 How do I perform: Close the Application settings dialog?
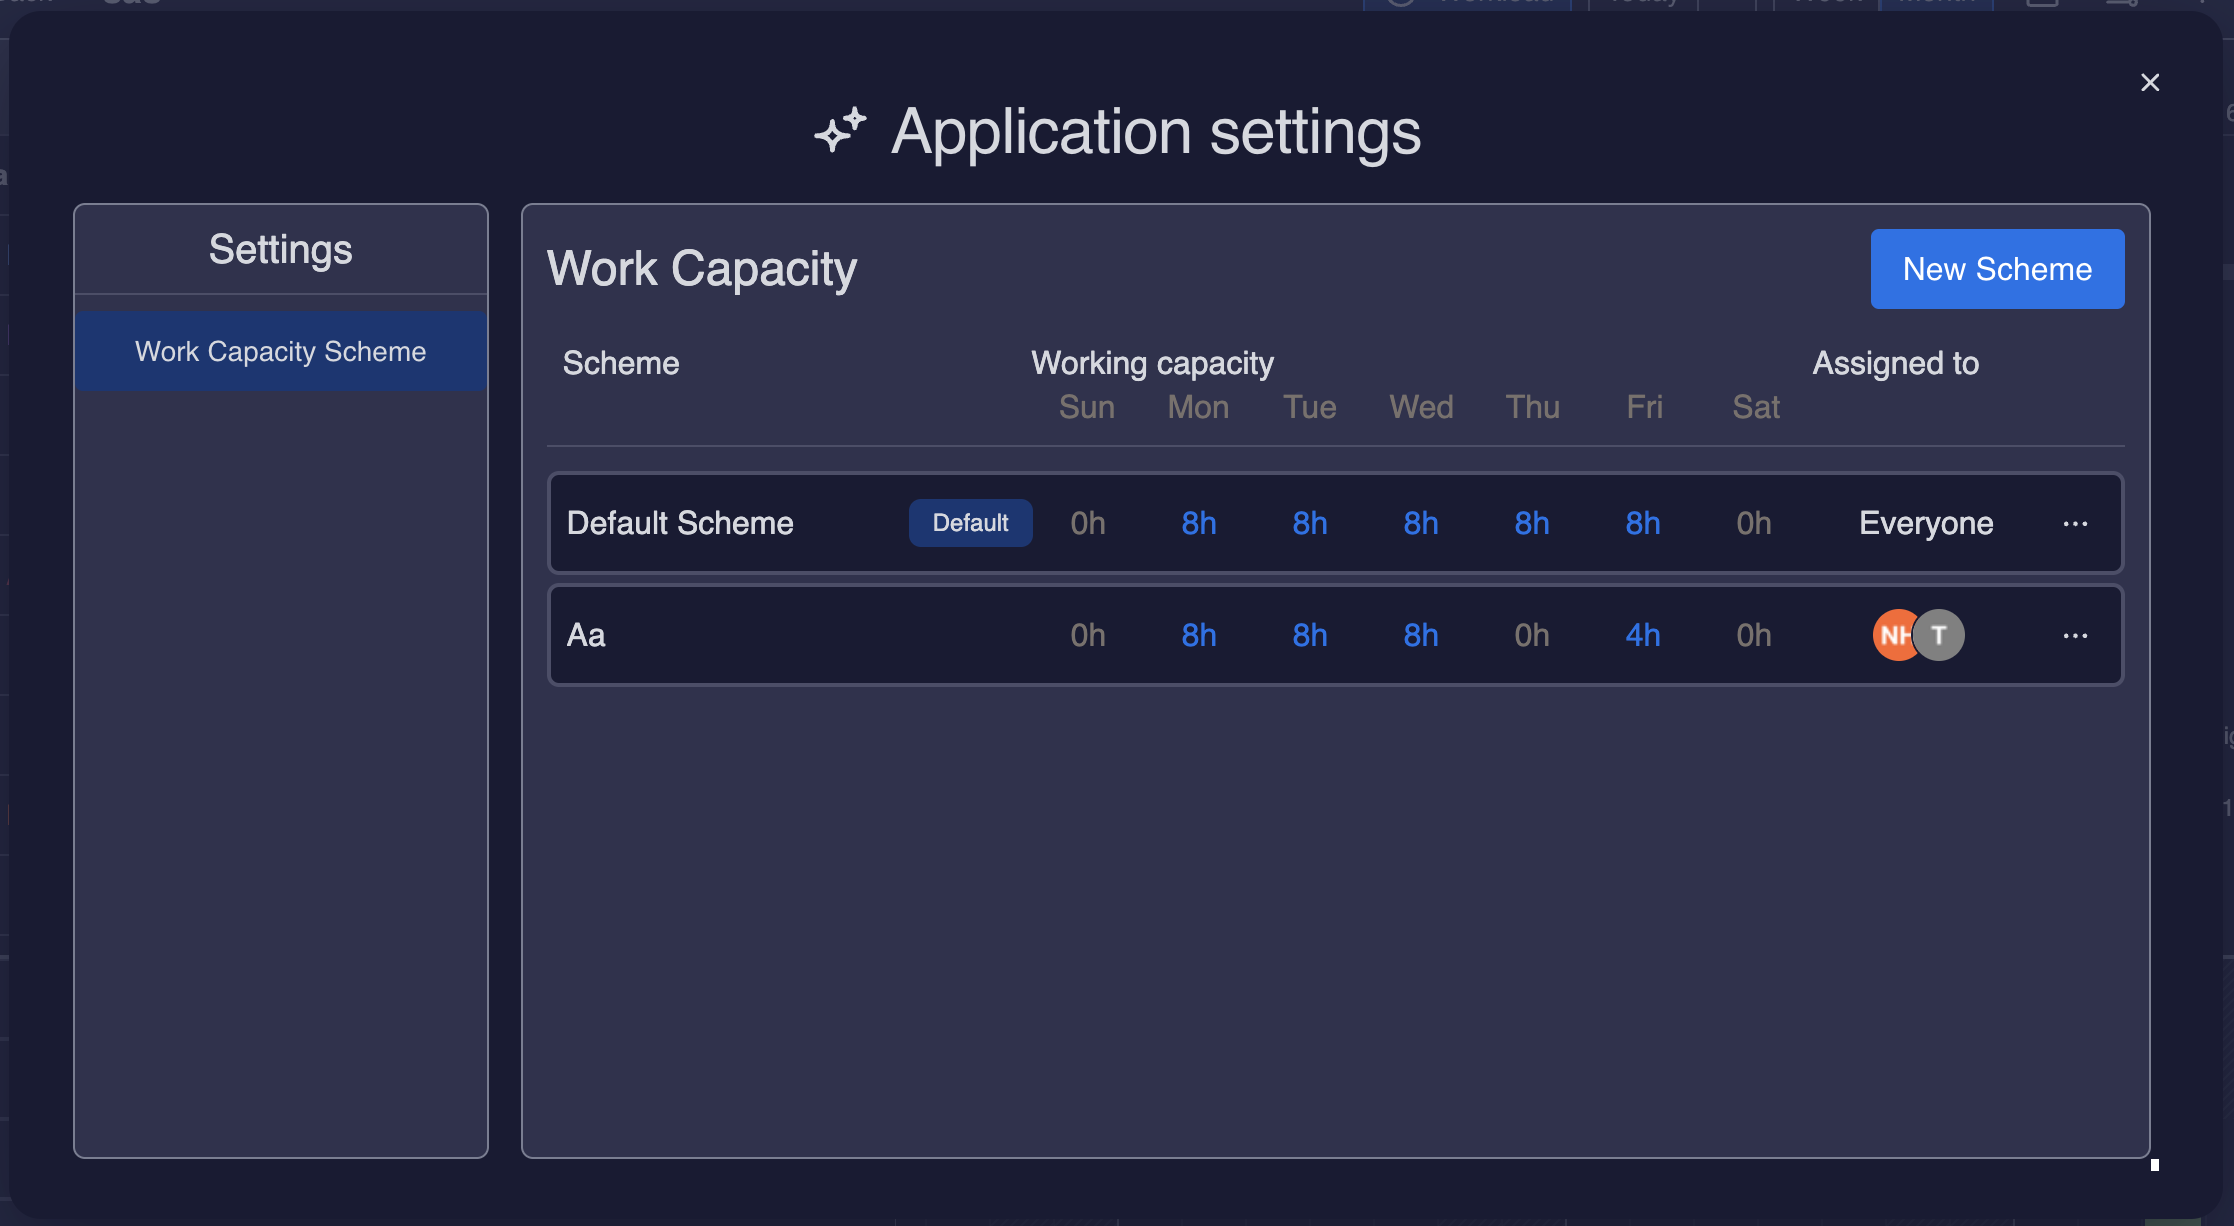(x=2150, y=82)
